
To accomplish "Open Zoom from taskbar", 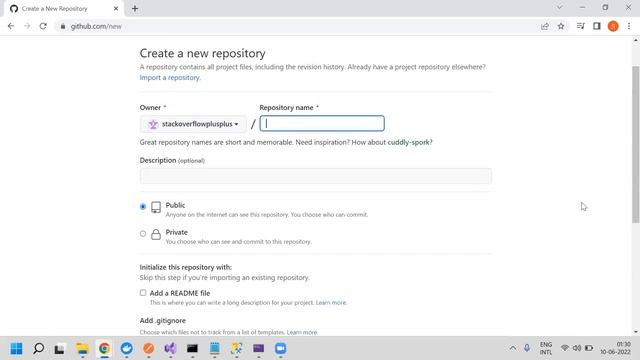I will (x=280, y=349).
